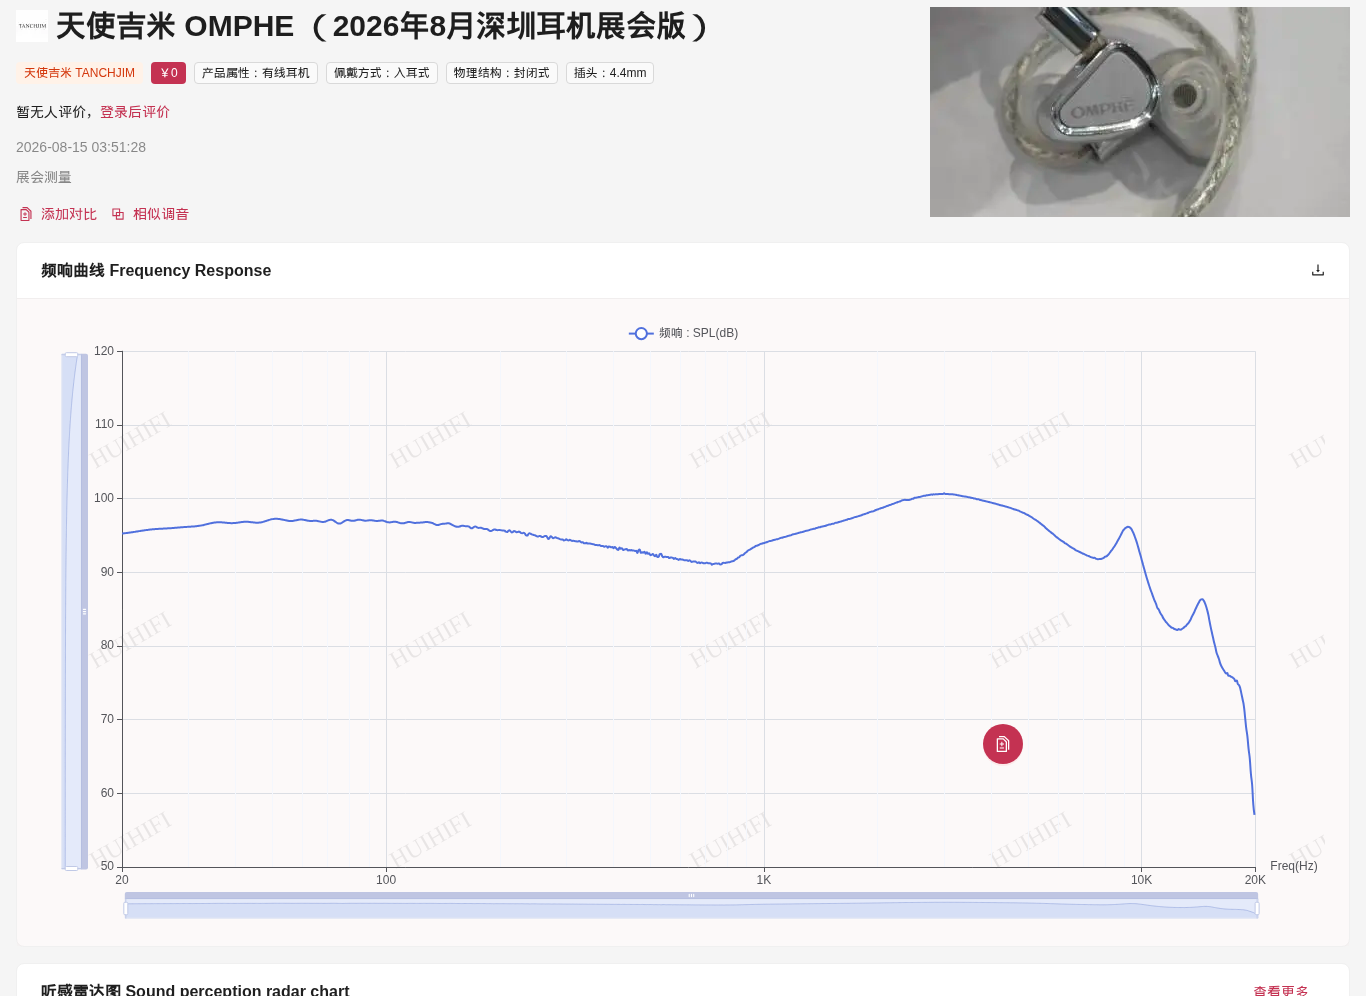
Task: Download the frequency response chart
Action: (x=1318, y=270)
